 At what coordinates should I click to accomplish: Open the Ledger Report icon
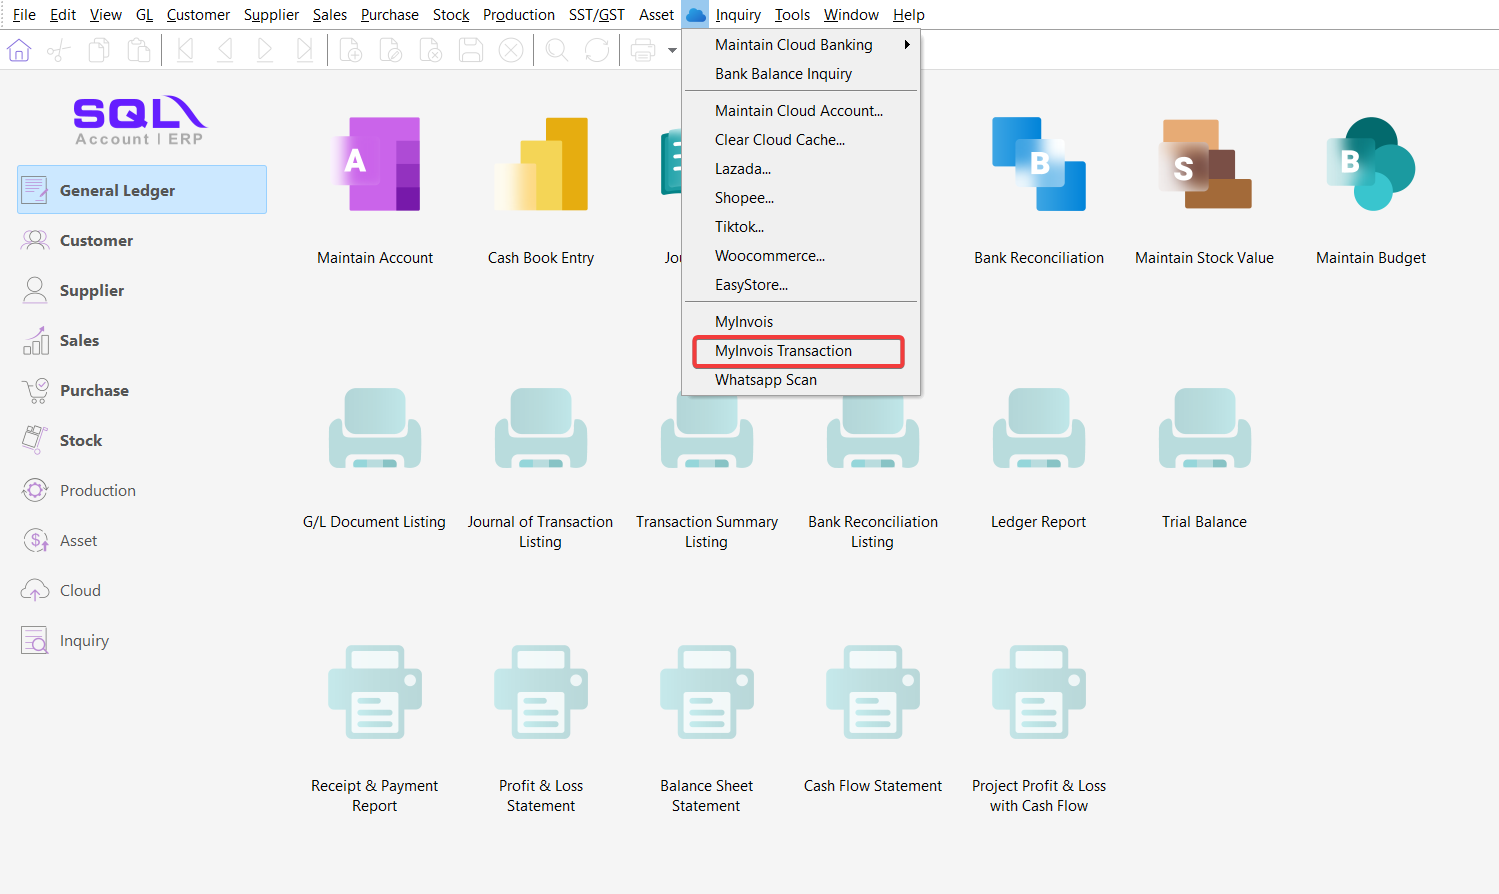click(x=1038, y=430)
